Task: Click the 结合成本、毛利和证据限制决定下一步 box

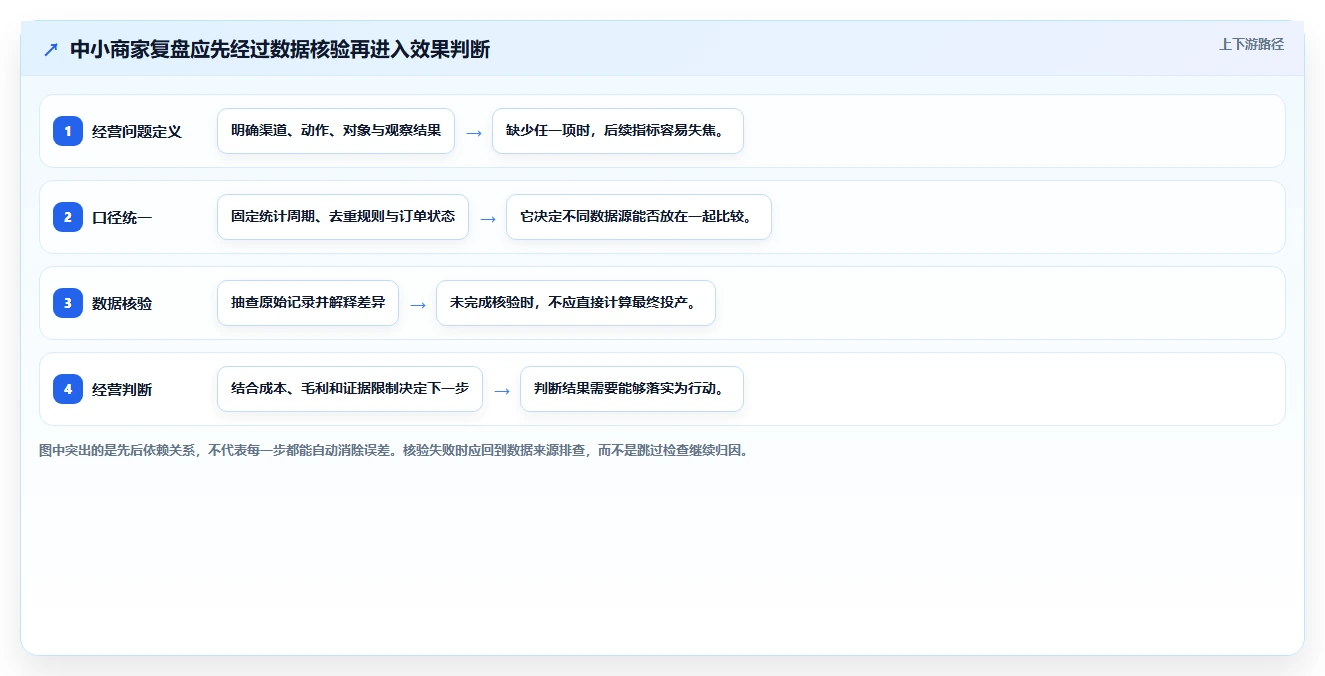Action: click(x=350, y=389)
